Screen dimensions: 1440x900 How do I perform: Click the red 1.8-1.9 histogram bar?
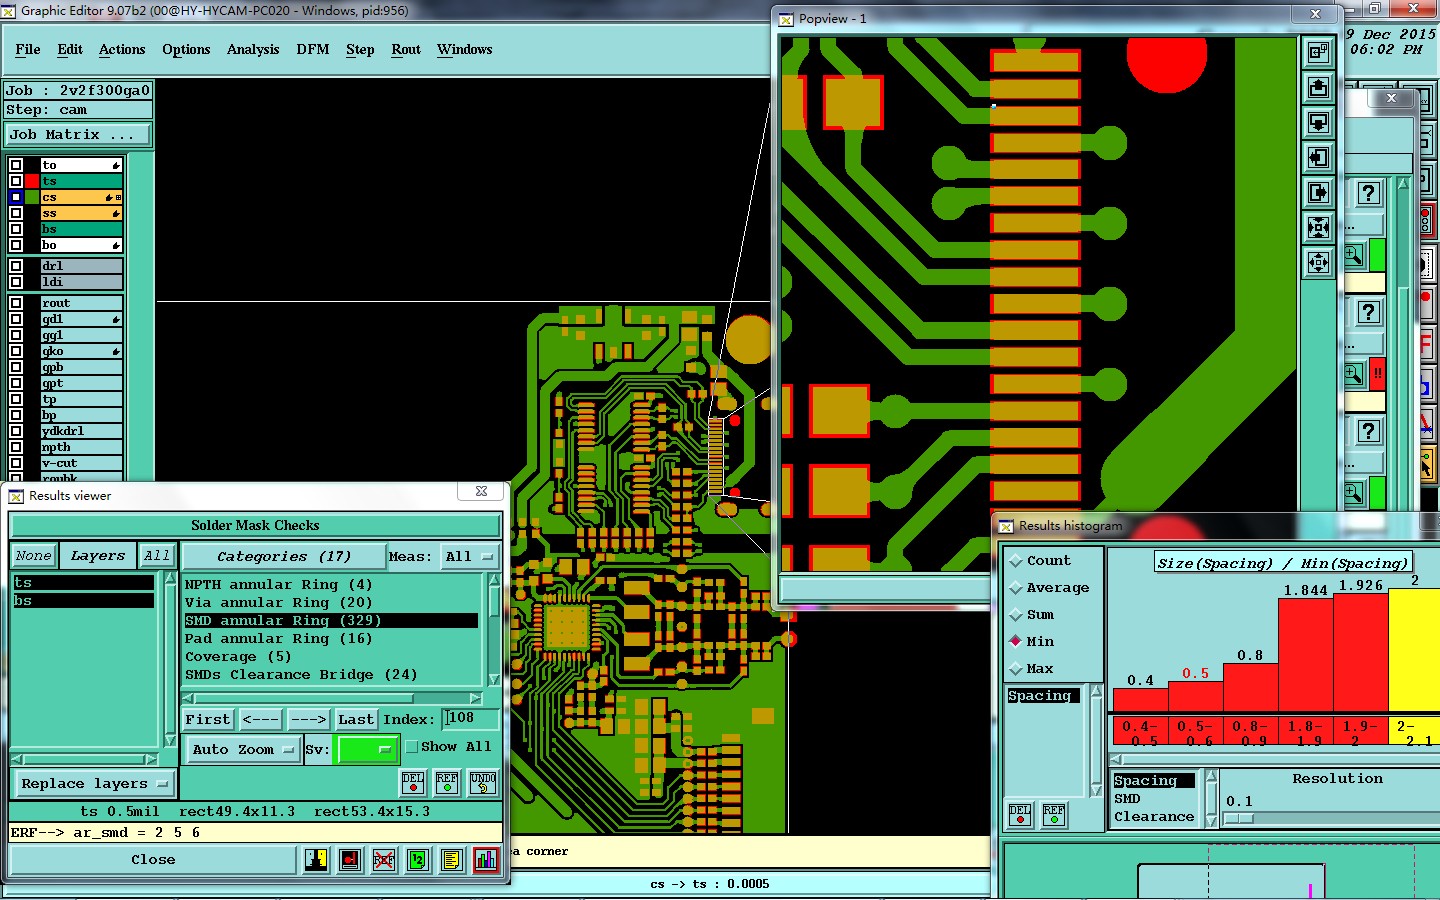1306,655
